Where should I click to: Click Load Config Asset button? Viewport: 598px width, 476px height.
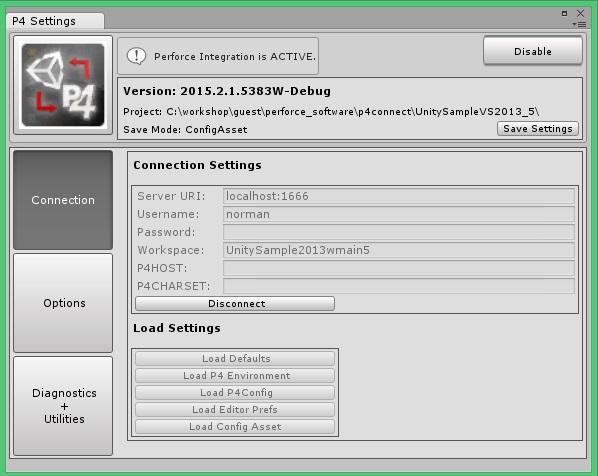(235, 426)
